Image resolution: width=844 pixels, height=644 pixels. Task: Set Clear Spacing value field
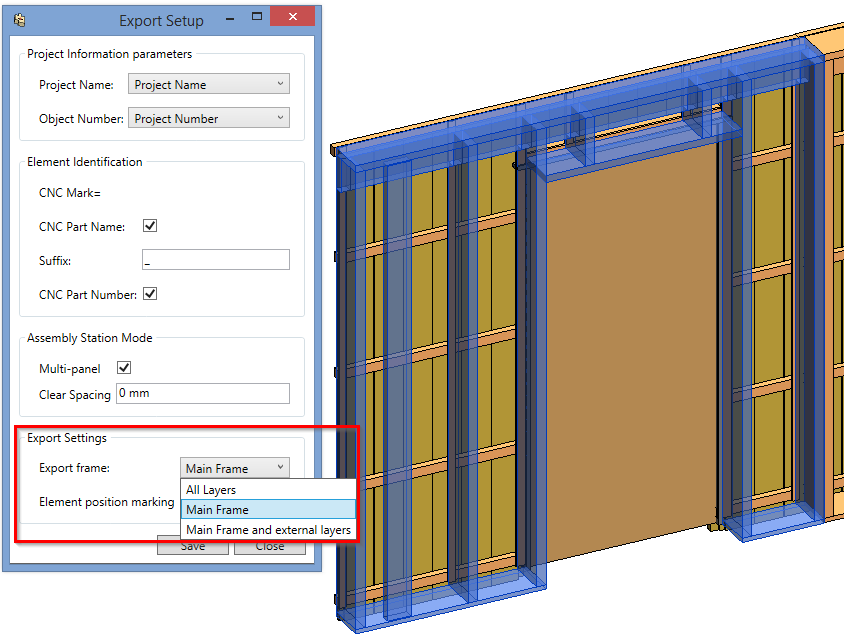coord(203,393)
